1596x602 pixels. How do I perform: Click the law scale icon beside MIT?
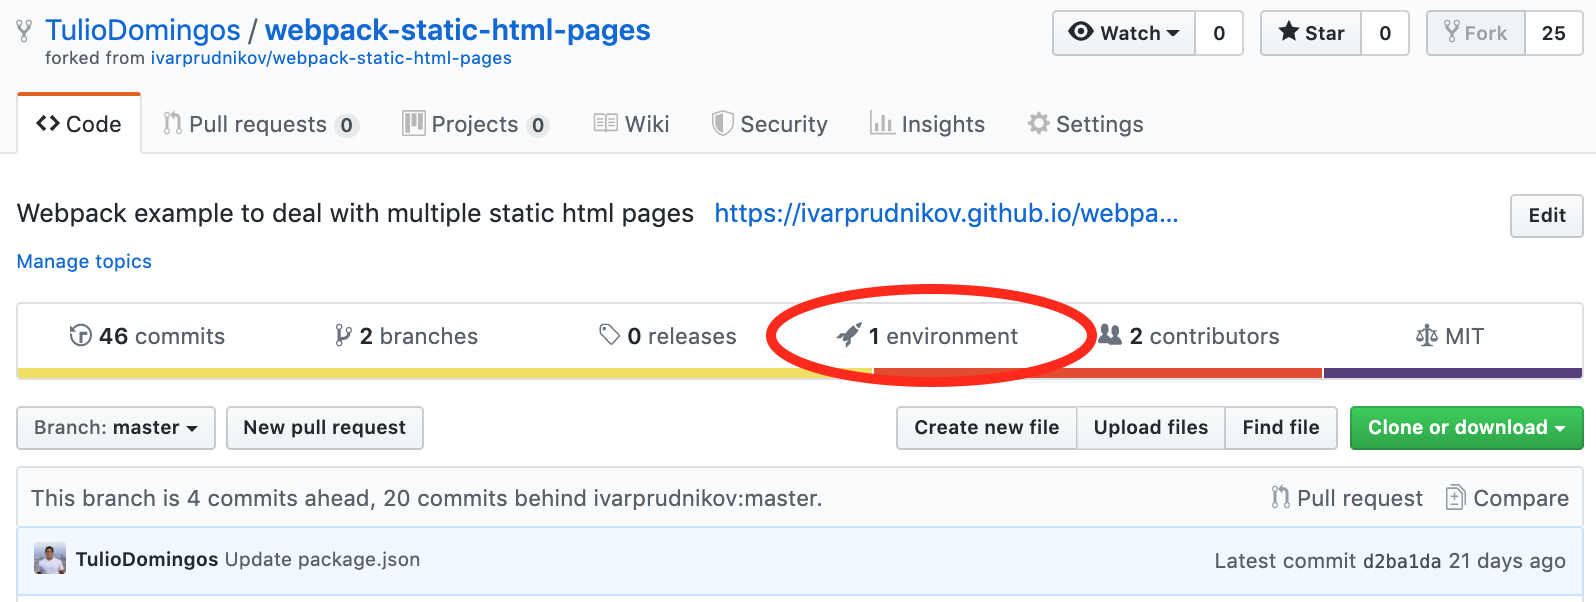point(1426,336)
